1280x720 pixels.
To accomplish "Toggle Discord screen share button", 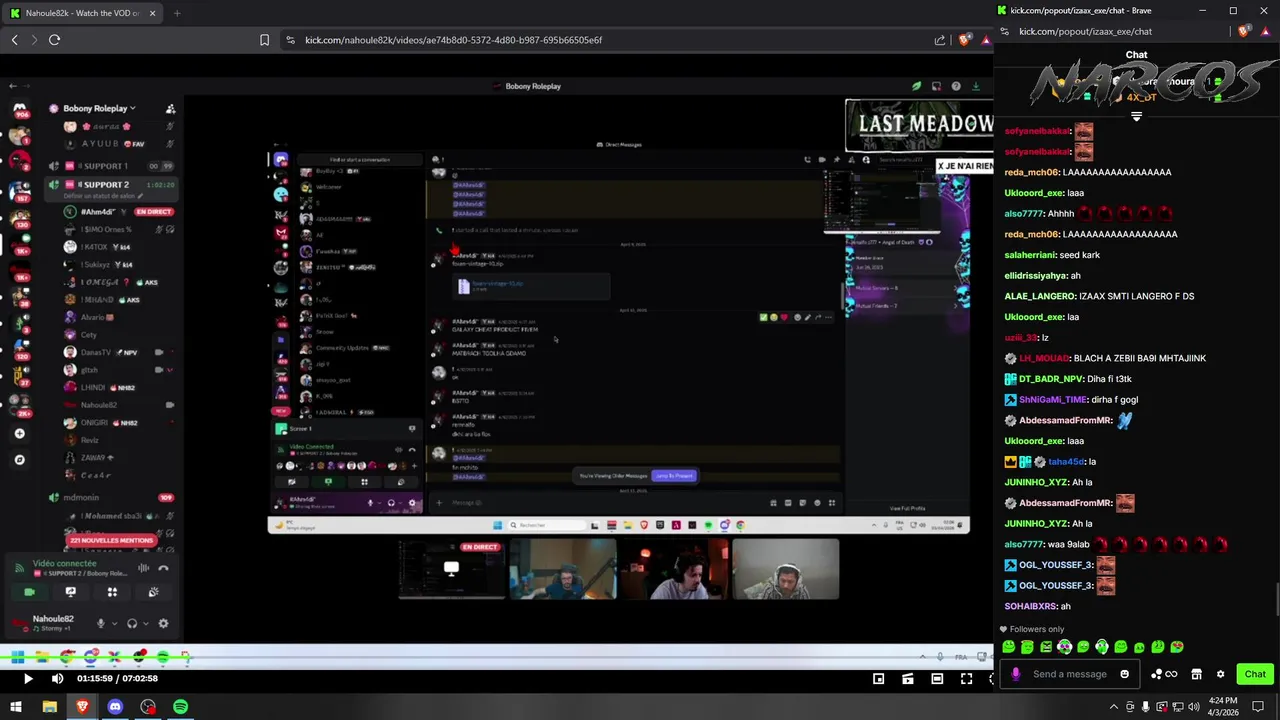I will click(x=70, y=592).
